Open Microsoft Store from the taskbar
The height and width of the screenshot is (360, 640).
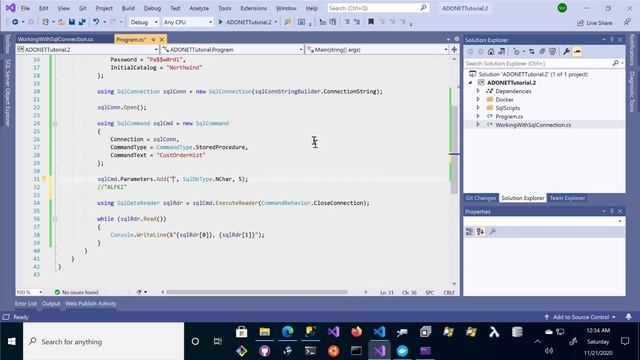[x=242, y=332]
